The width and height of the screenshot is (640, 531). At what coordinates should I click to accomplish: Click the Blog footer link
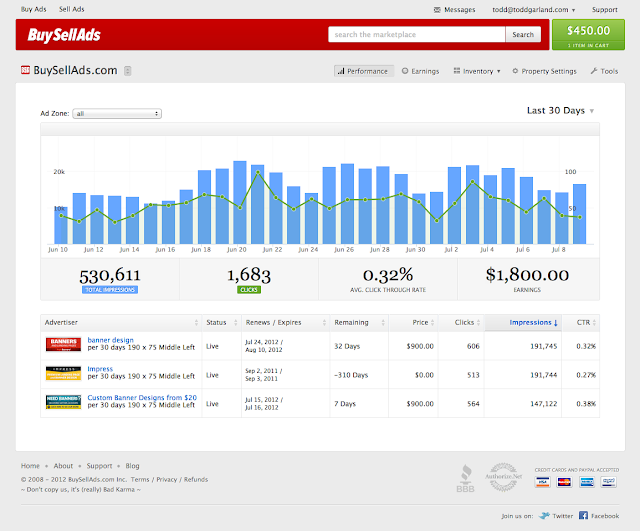132,466
